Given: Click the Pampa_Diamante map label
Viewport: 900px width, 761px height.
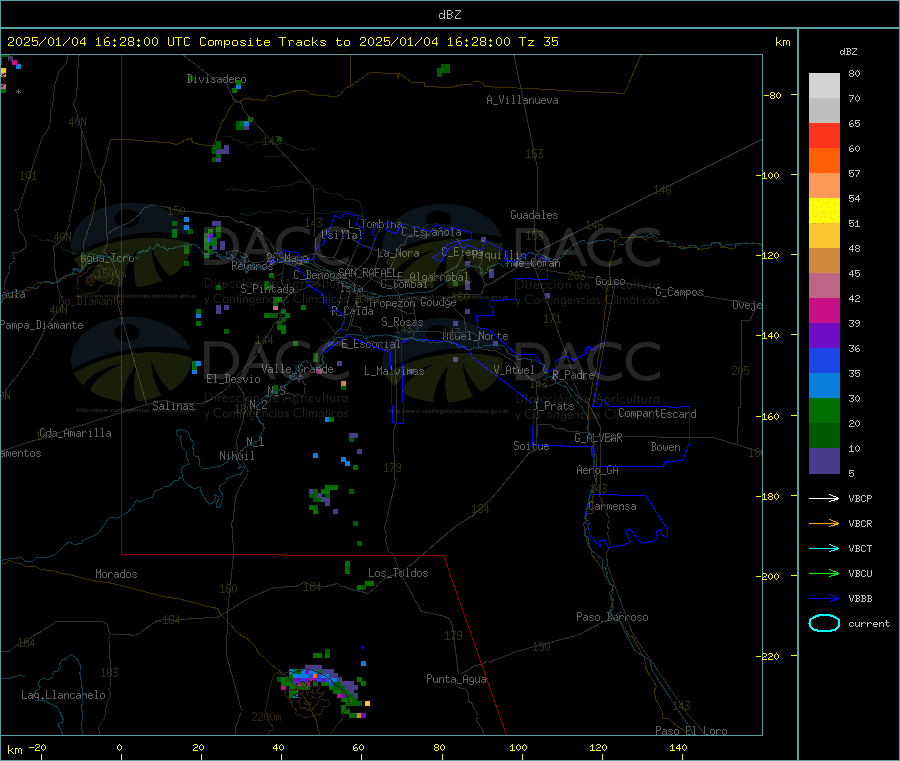Looking at the screenshot, I should (41, 325).
